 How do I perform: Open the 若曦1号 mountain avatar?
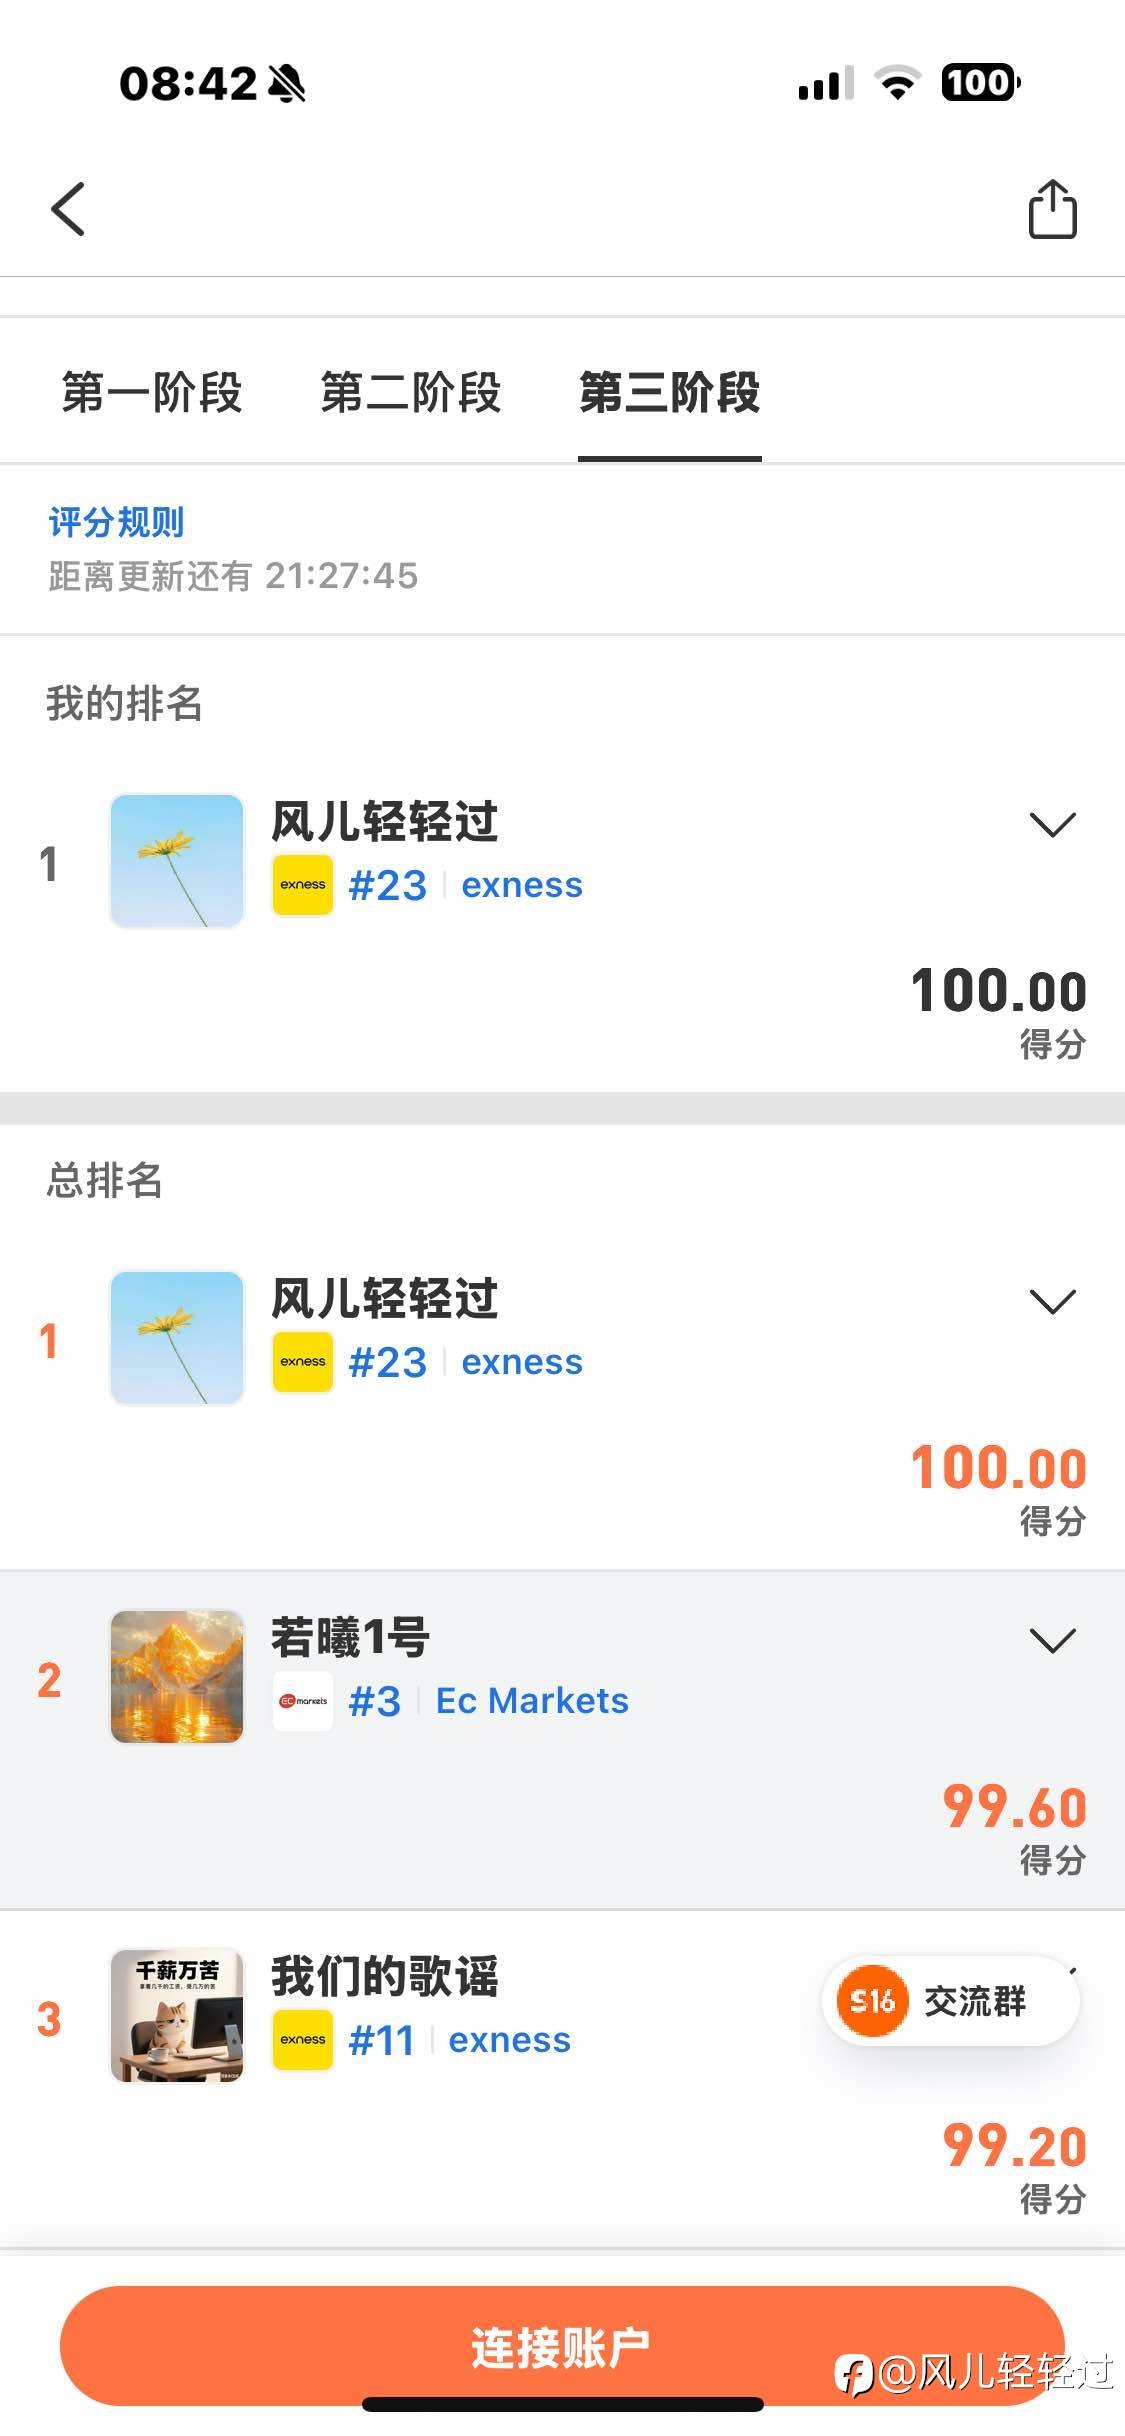177,1677
